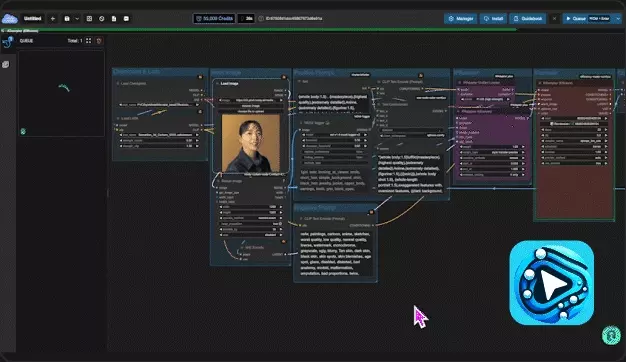Edit the width value in Resize Image

[251, 207]
